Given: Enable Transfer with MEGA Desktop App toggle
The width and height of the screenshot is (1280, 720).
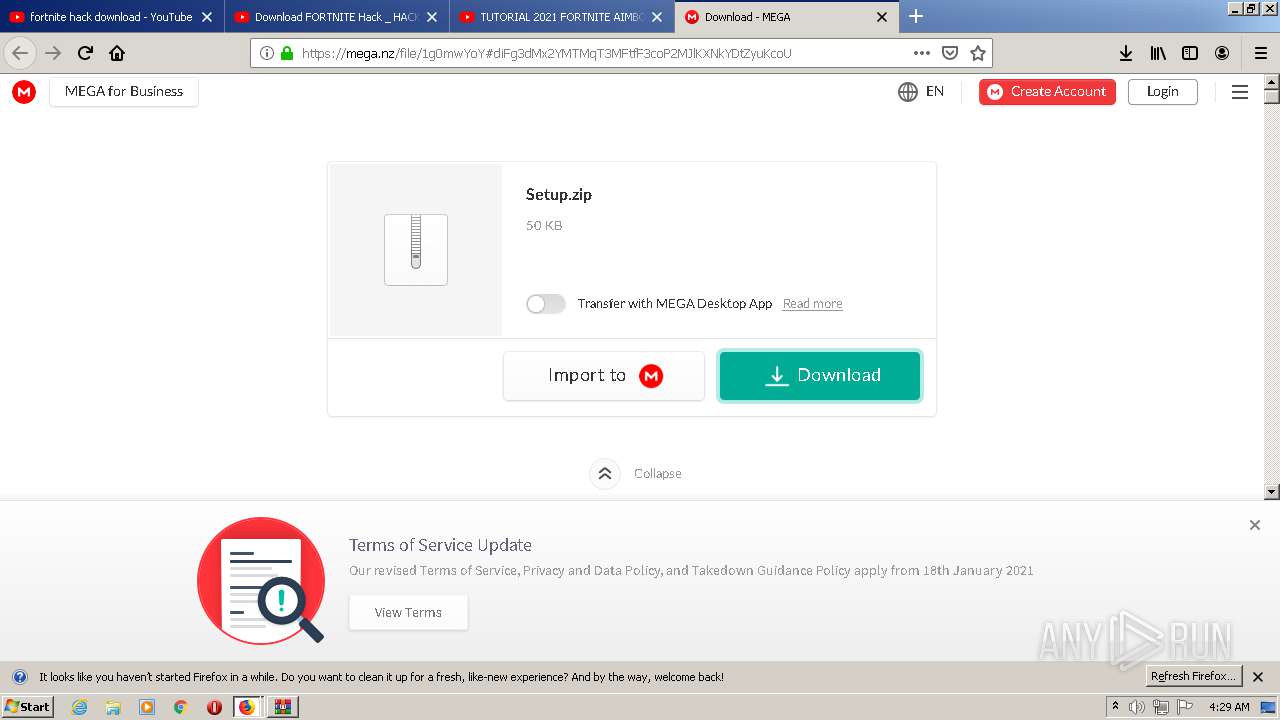Looking at the screenshot, I should (x=546, y=304).
